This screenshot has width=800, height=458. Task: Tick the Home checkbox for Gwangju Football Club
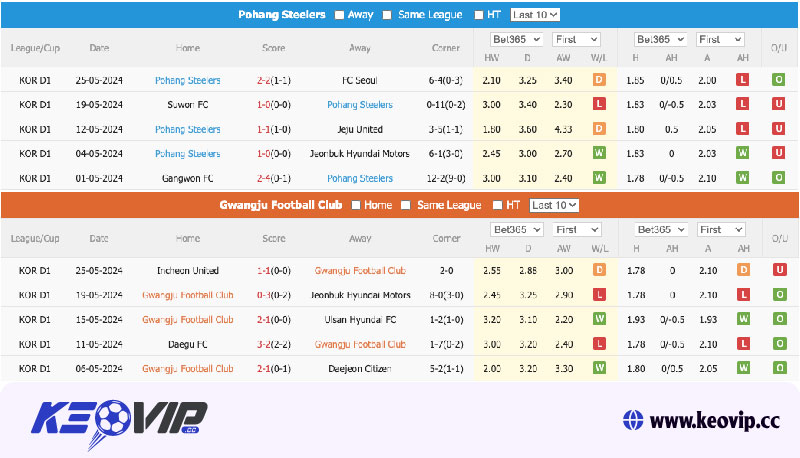click(x=356, y=205)
